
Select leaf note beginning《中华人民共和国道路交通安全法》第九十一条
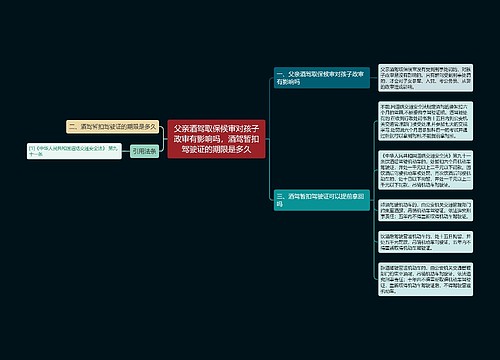point(426,170)
